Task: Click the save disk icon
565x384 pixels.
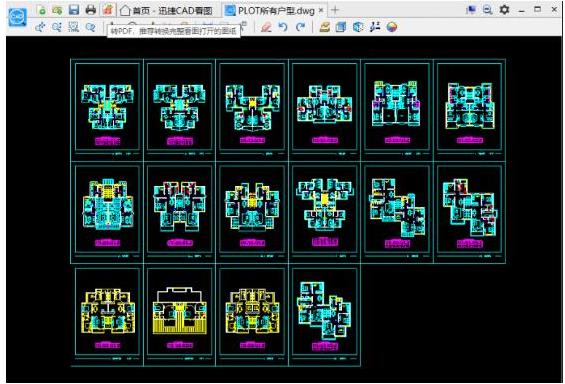Action: [x=74, y=10]
